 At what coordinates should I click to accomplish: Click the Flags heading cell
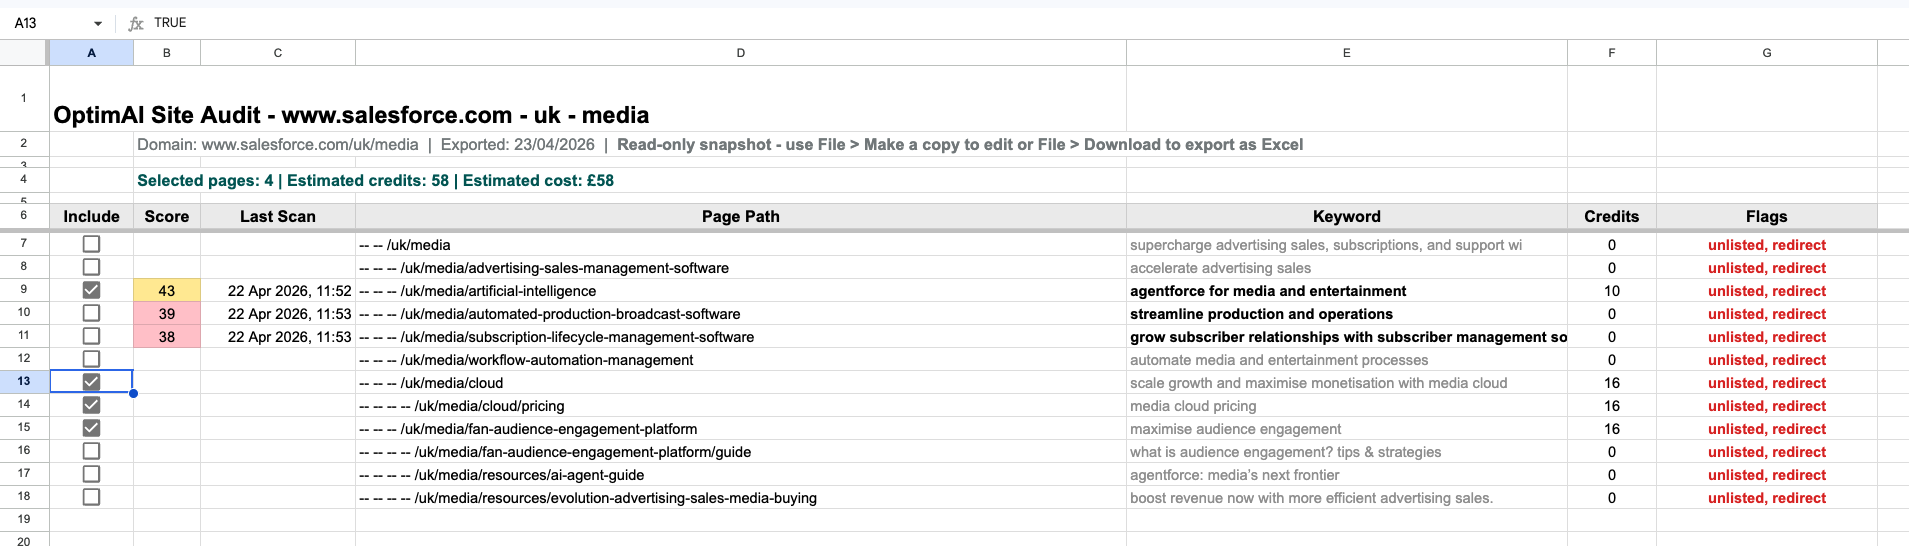[x=1767, y=216]
